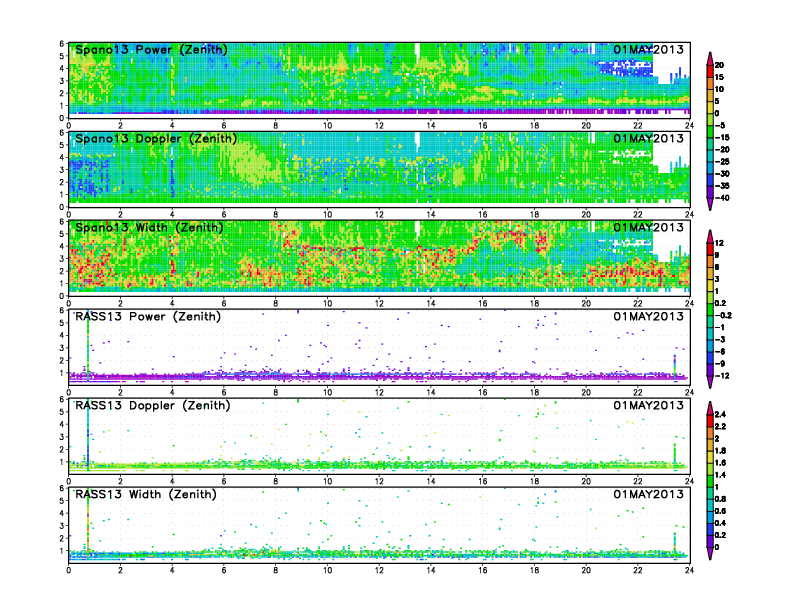This screenshot has width=792, height=612.
Task: Click hour tick '10' below RASS13 Doppler plot
Action: coord(327,481)
